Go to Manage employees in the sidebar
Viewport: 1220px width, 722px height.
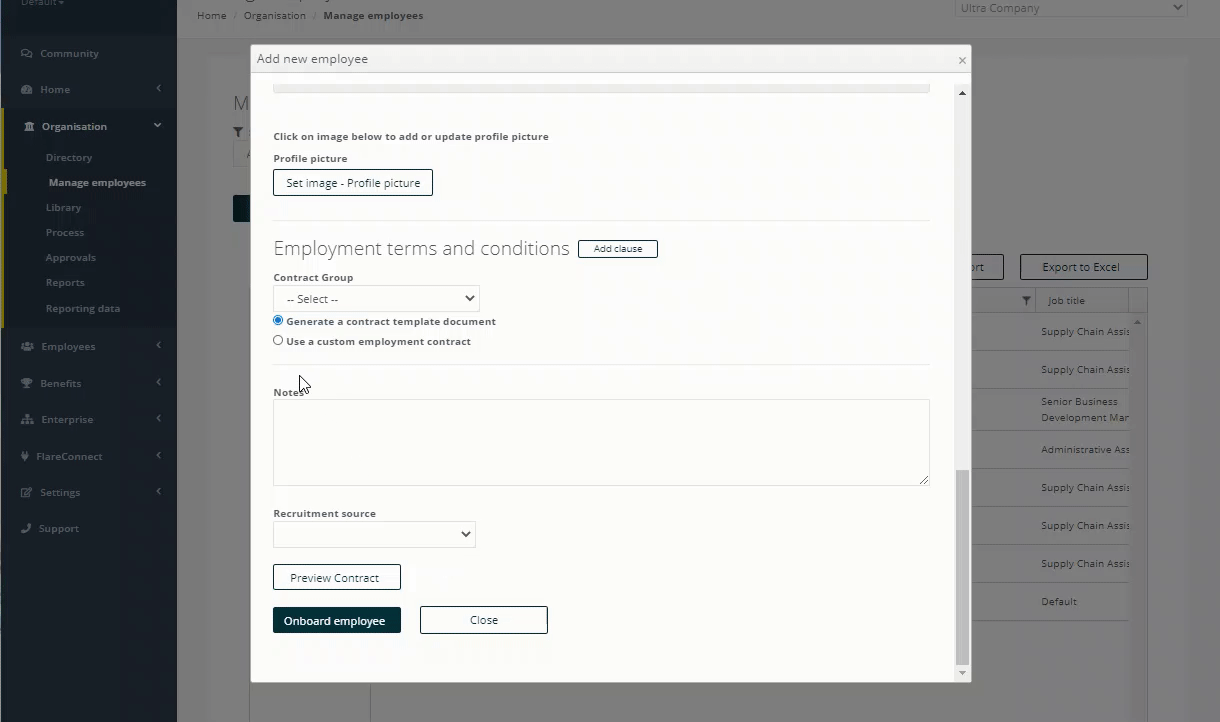97,183
